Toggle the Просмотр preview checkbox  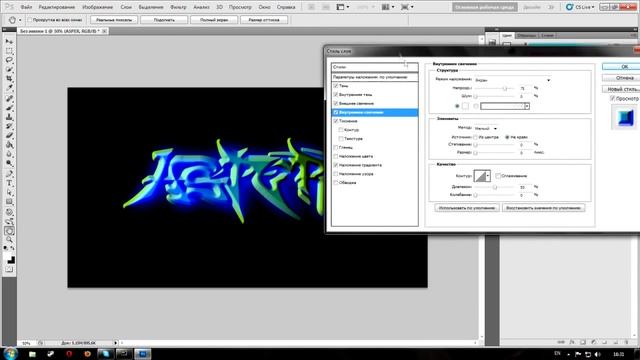pos(613,98)
